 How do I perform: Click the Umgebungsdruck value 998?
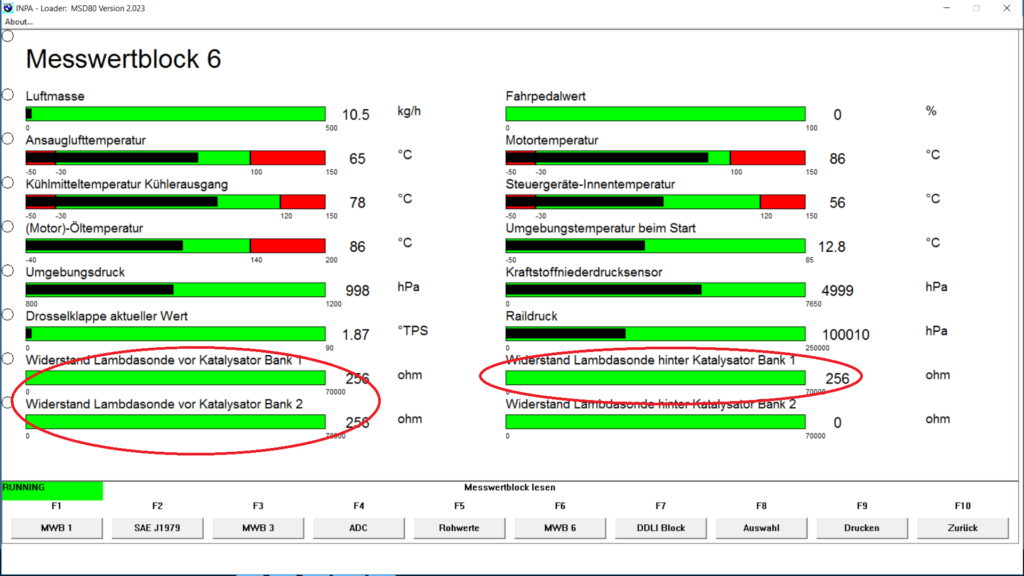pyautogui.click(x=357, y=291)
